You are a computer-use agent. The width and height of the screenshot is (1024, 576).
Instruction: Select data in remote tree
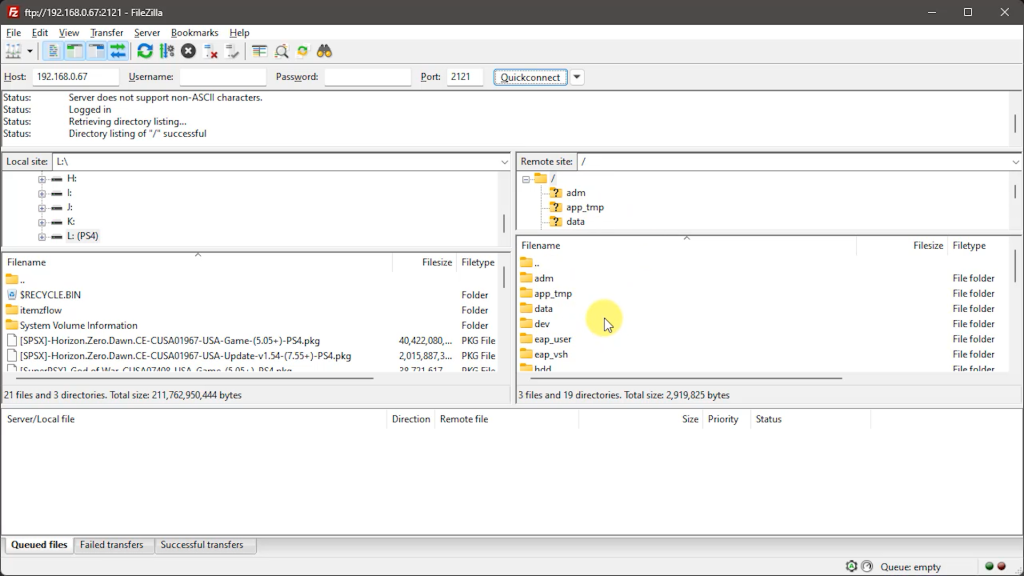[x=575, y=221]
